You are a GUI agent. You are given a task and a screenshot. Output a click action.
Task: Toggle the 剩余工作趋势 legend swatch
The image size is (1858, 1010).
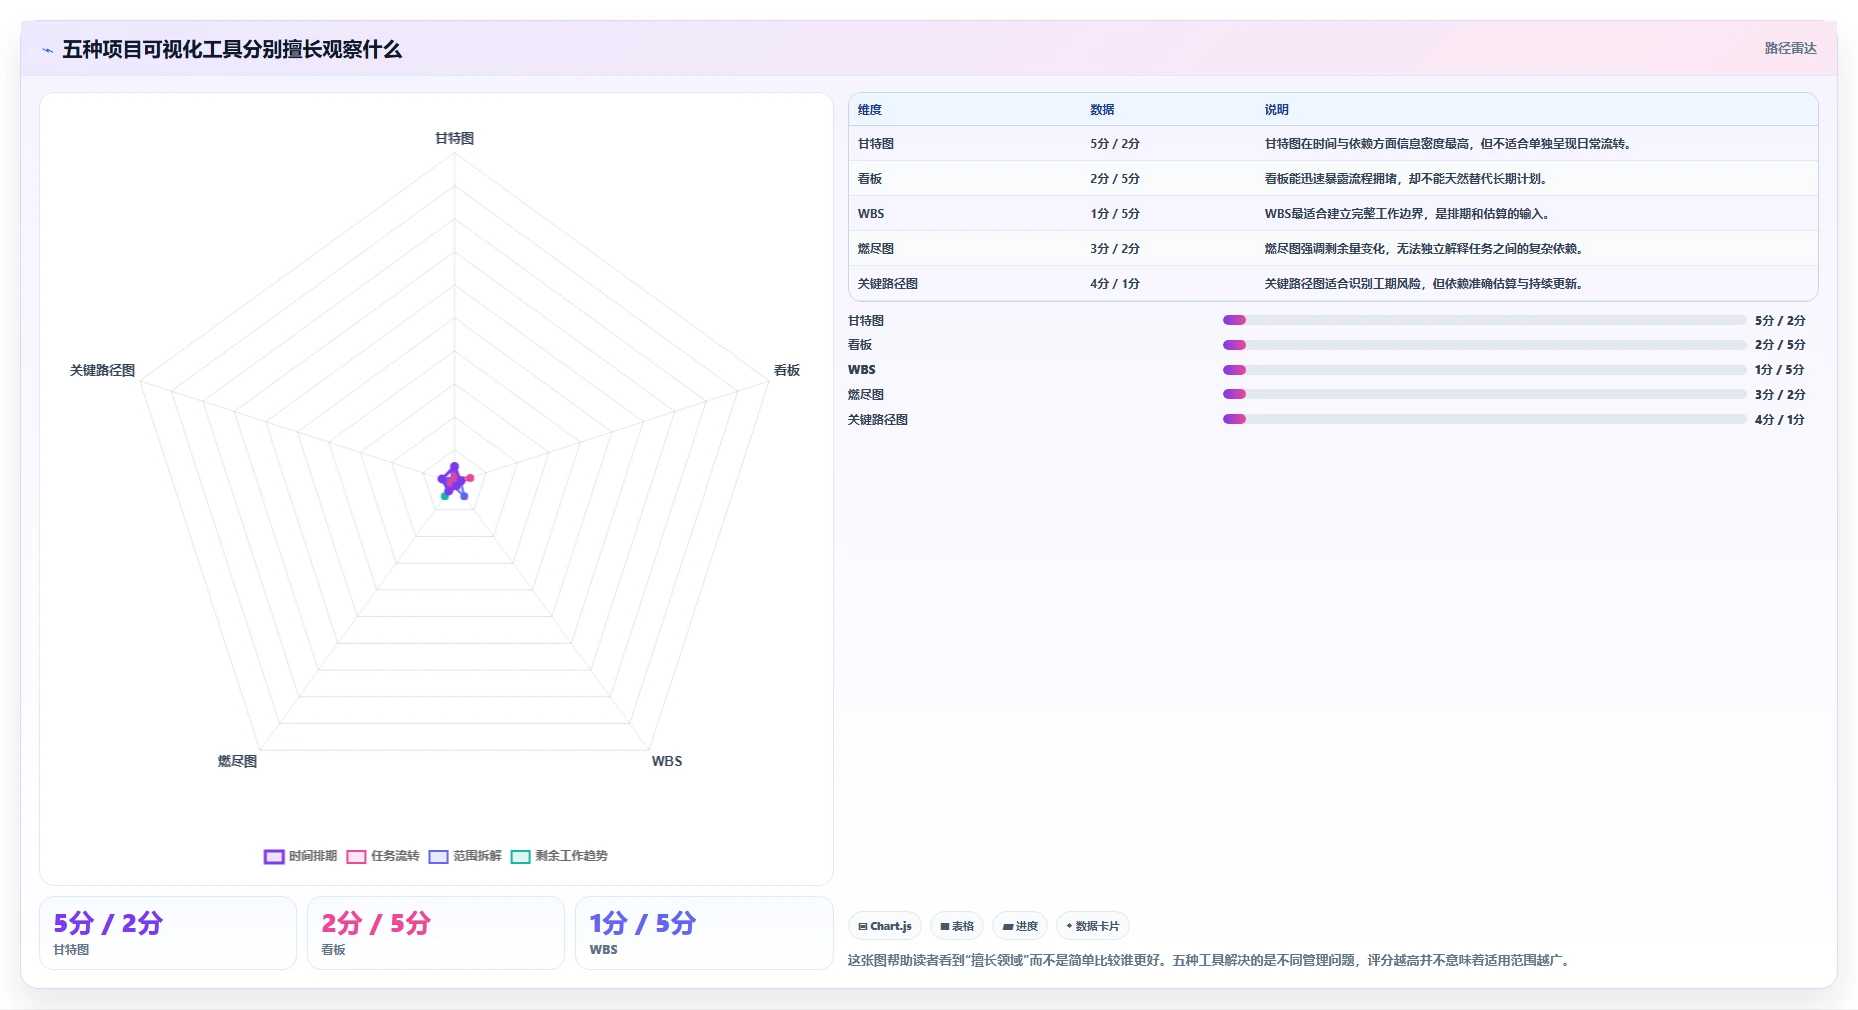coord(520,856)
